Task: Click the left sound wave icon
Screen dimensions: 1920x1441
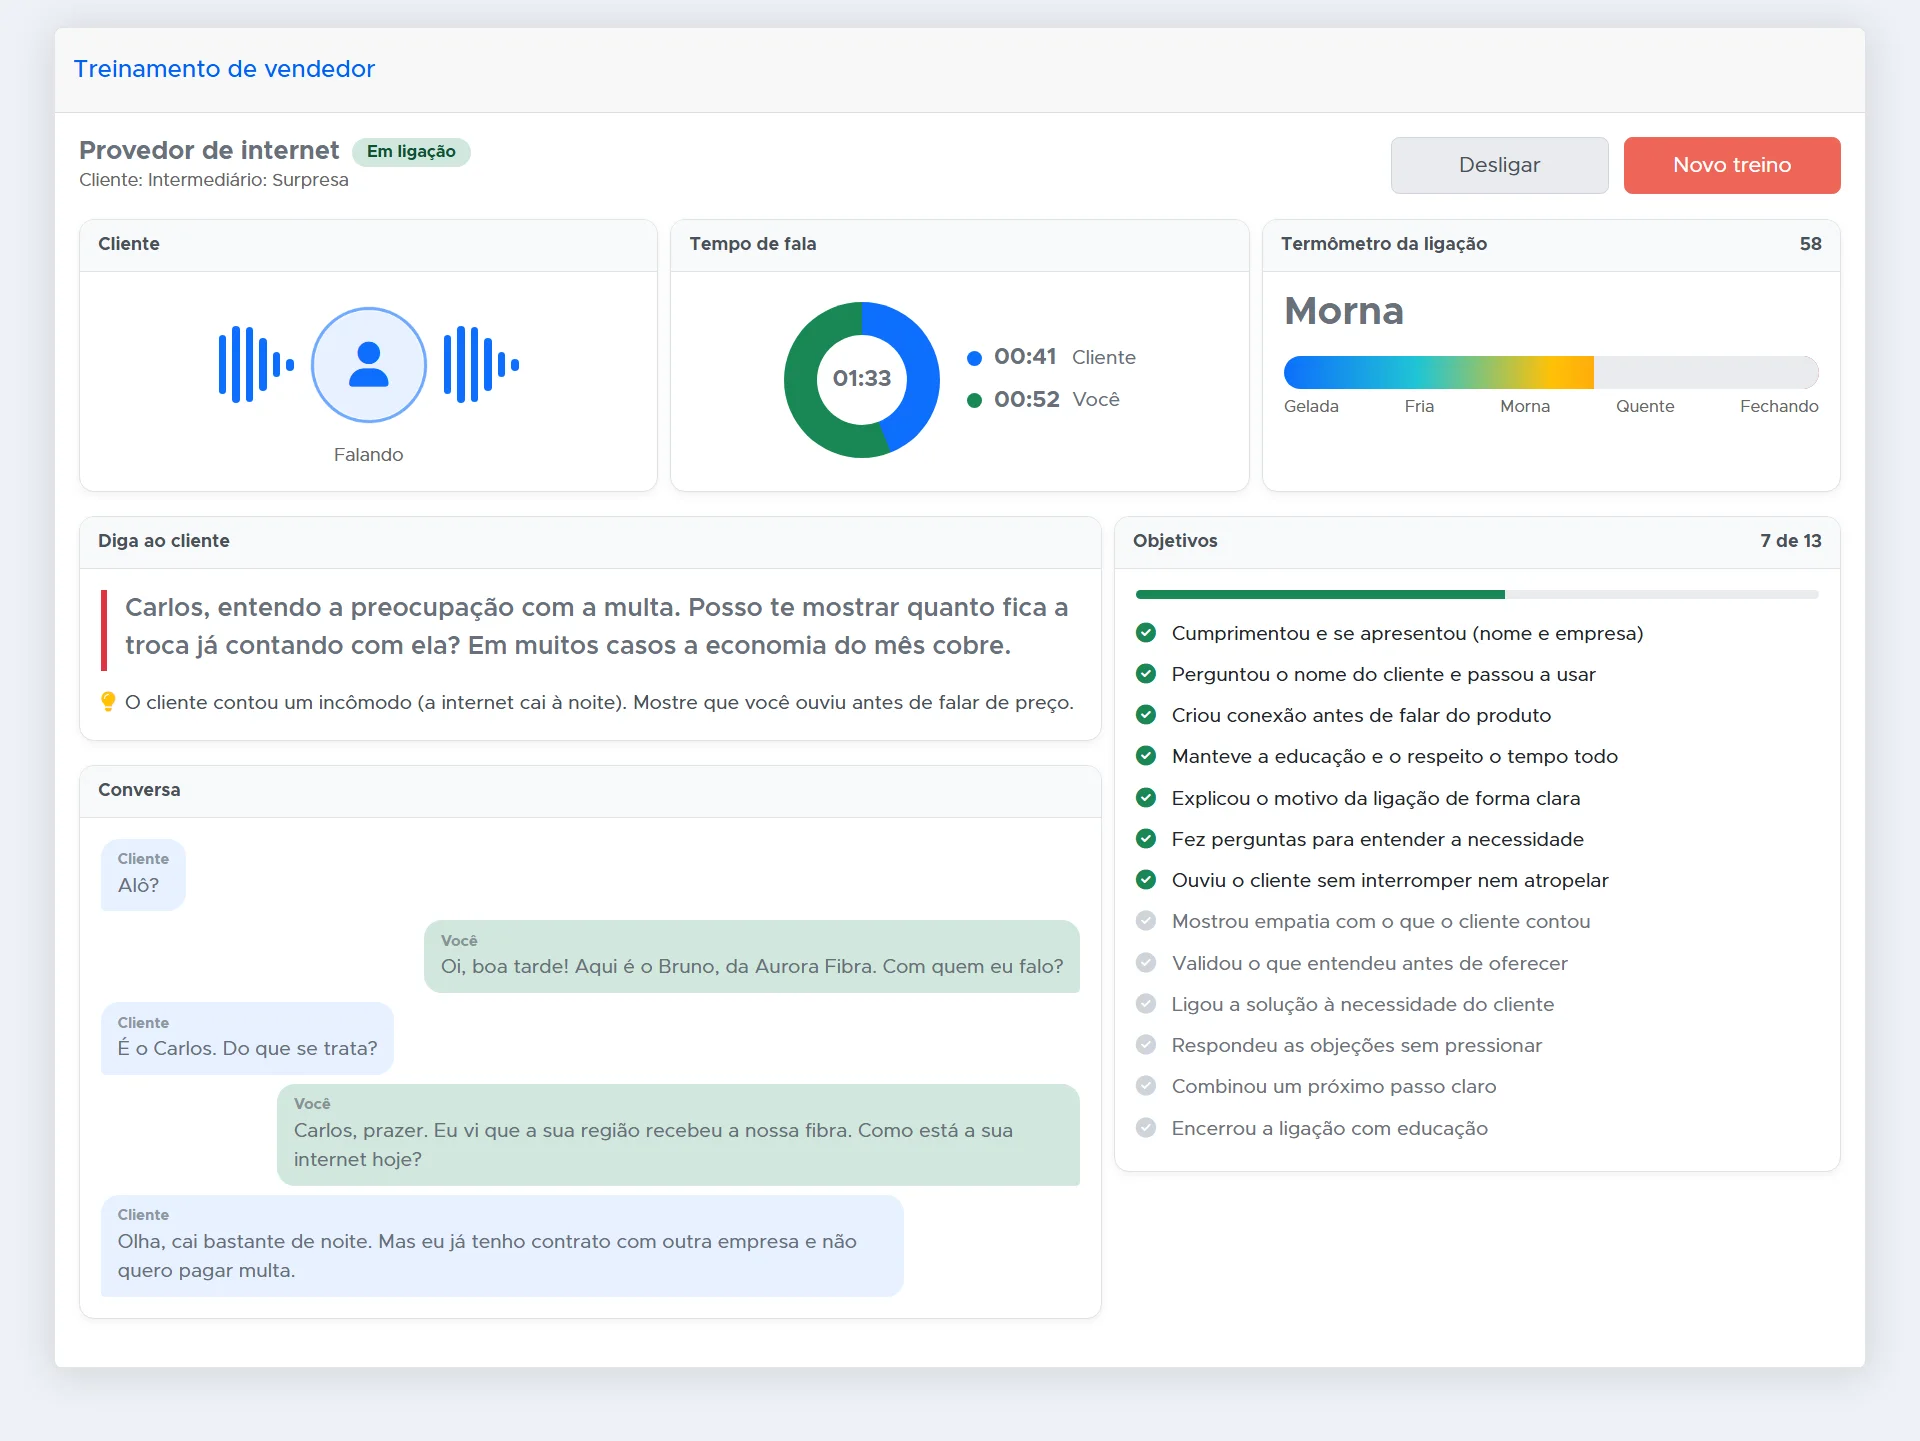Action: coord(256,364)
